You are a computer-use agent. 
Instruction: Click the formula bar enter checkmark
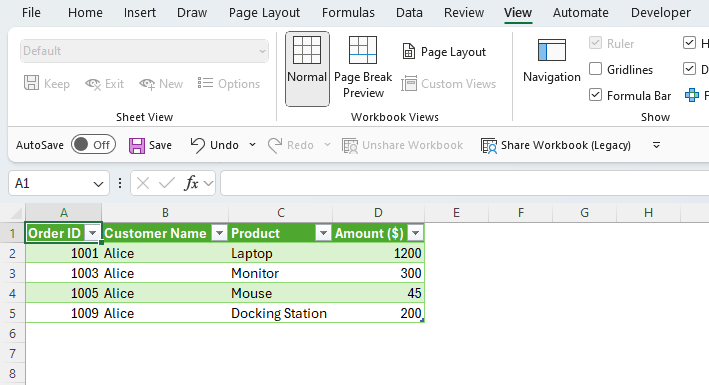[x=167, y=183]
